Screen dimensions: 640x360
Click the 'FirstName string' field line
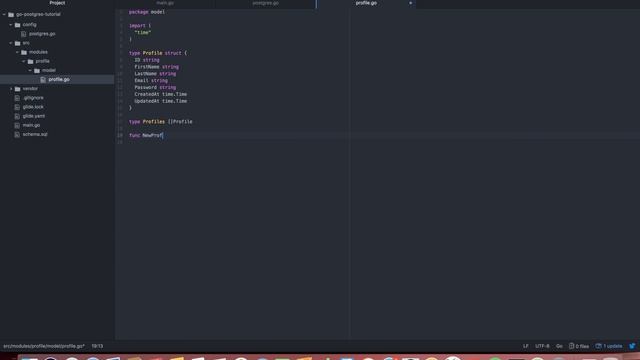pos(157,67)
